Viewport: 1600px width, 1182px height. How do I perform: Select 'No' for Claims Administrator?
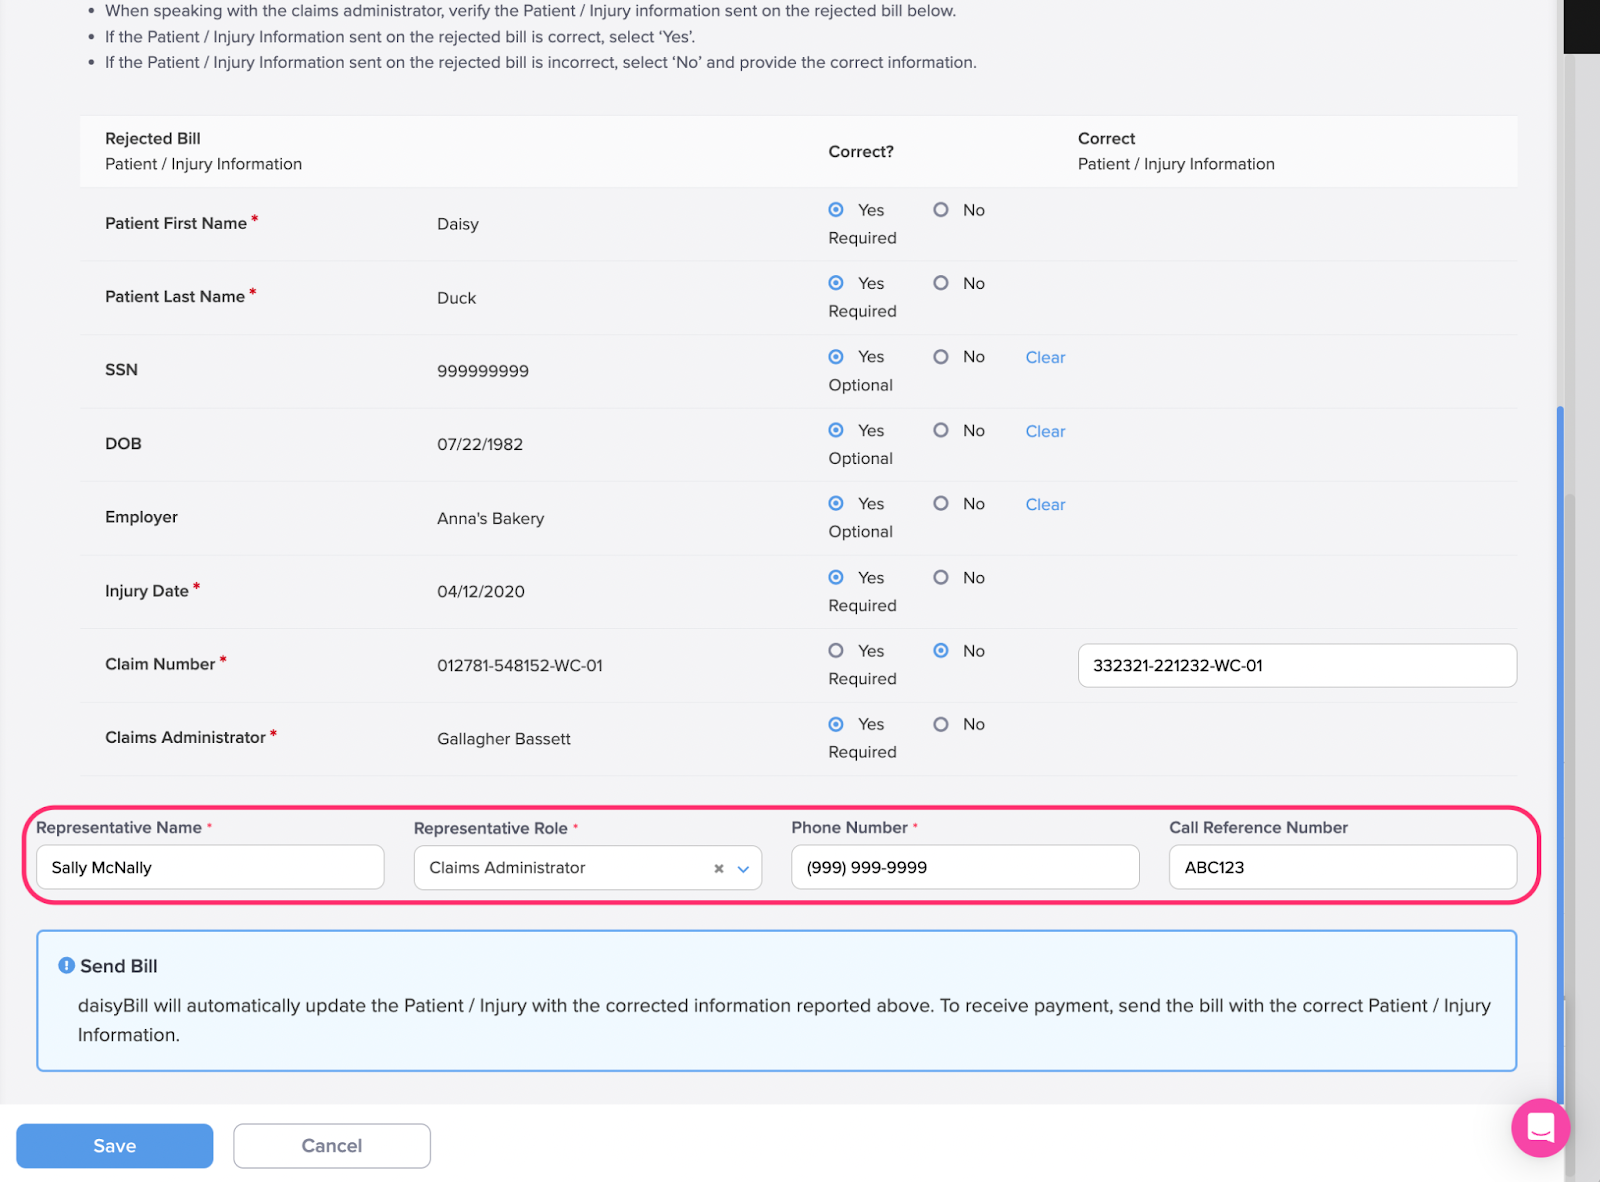coord(941,724)
